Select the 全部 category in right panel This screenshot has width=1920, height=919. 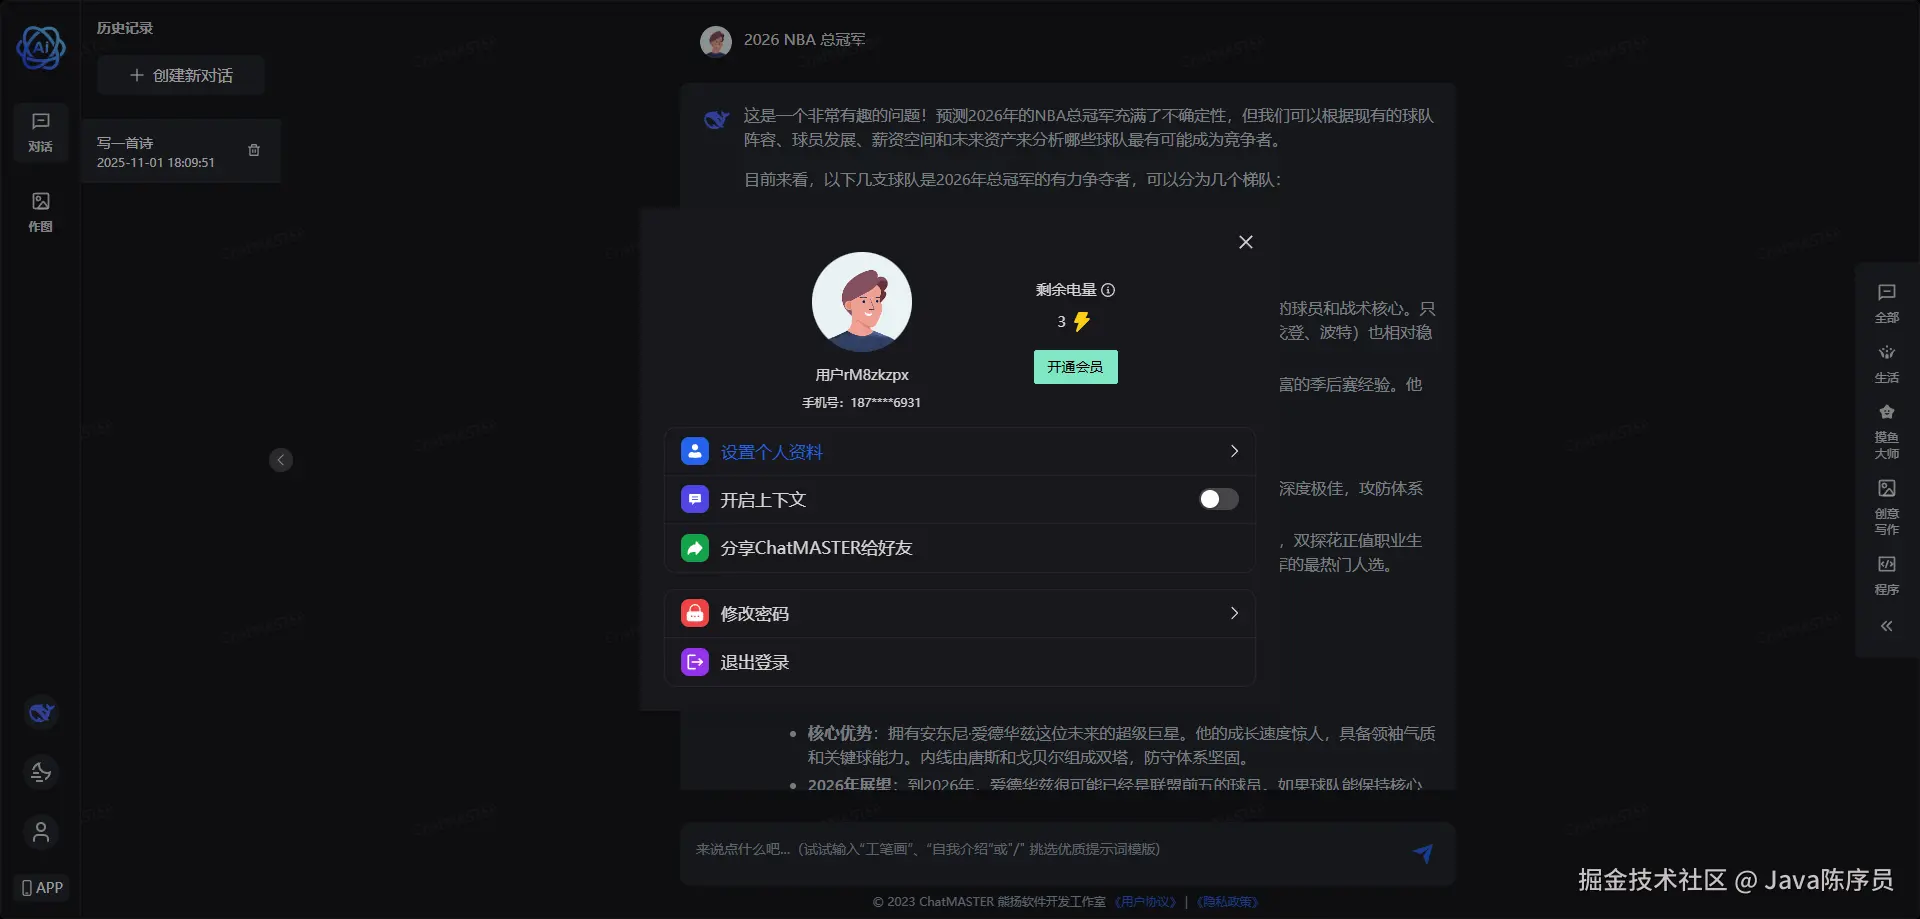1887,303
